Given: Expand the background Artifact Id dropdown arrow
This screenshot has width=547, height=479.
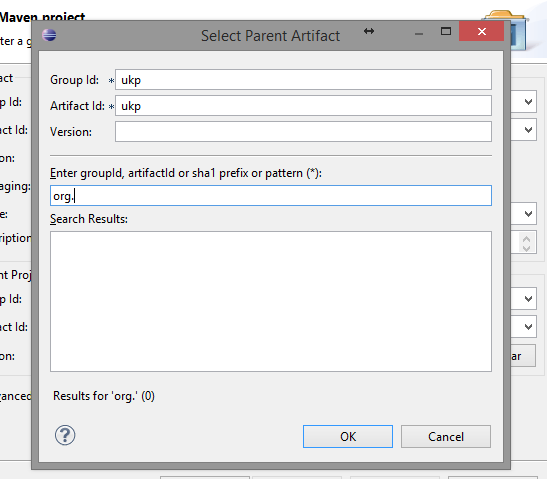Looking at the screenshot, I should [528, 130].
